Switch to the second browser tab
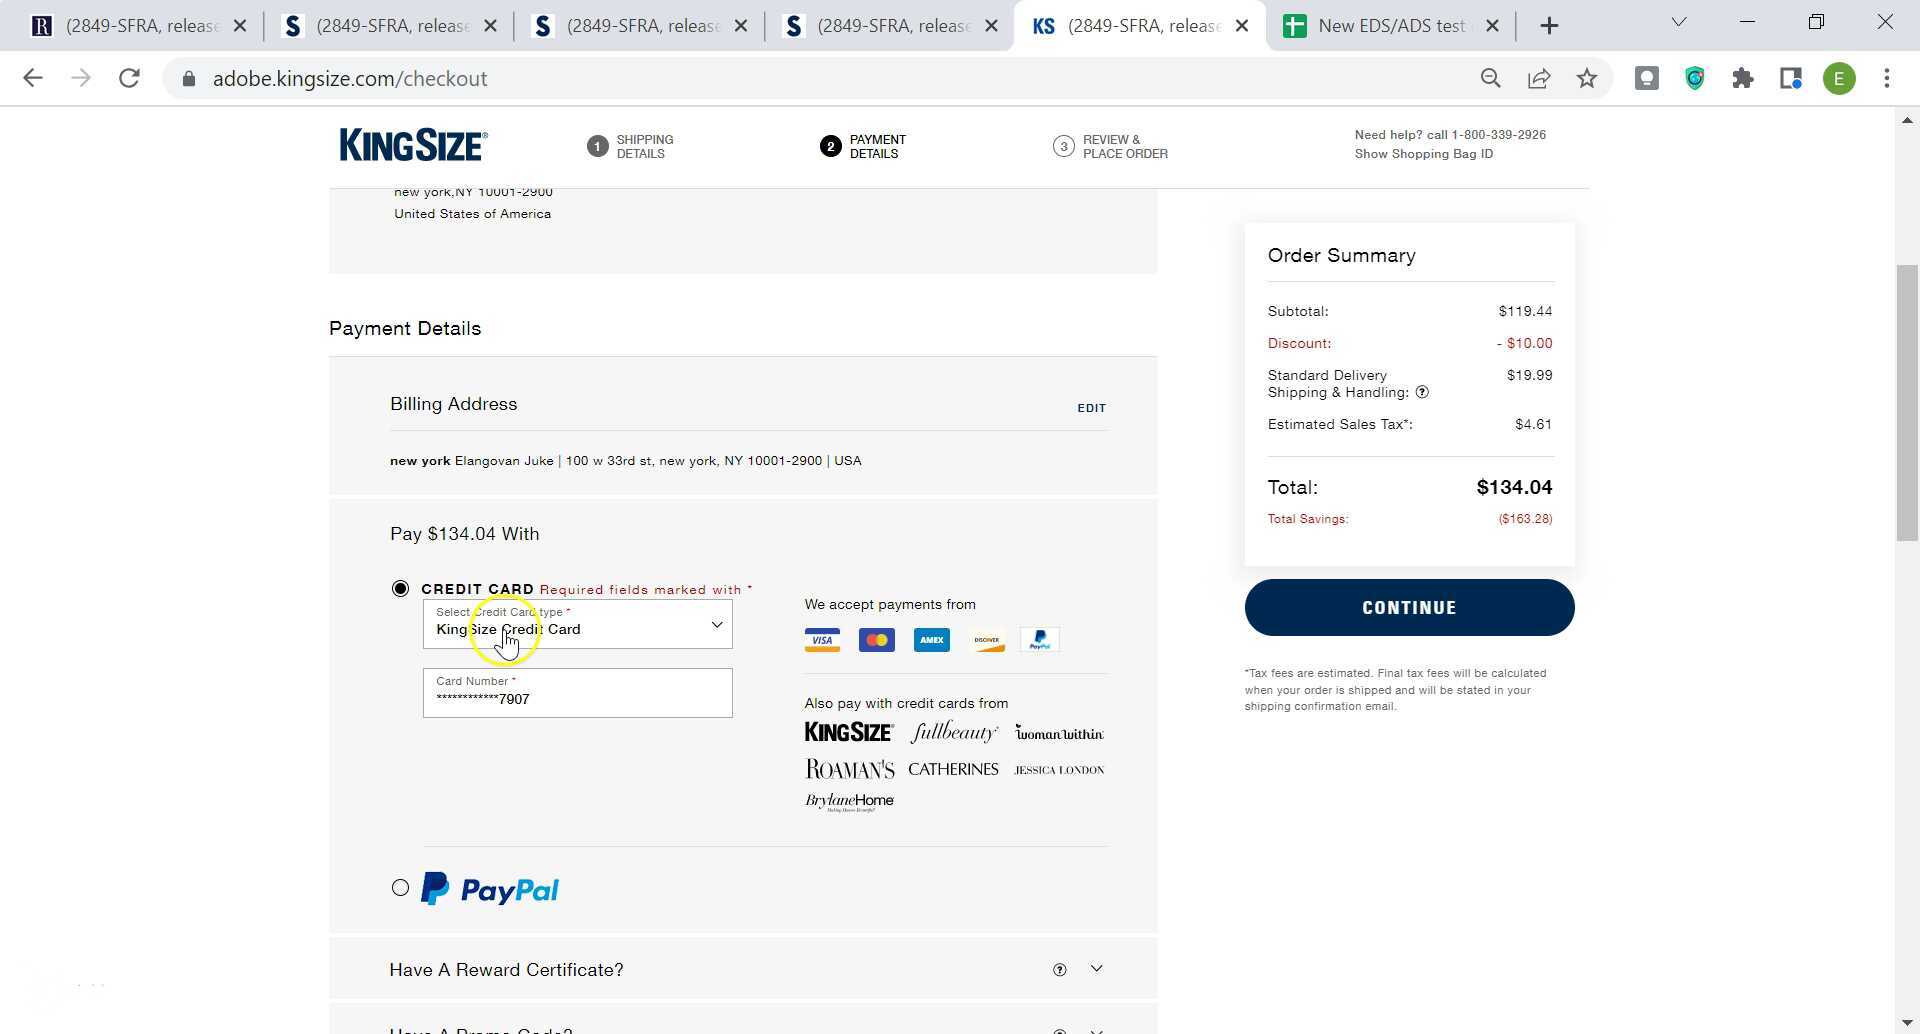 (x=390, y=26)
